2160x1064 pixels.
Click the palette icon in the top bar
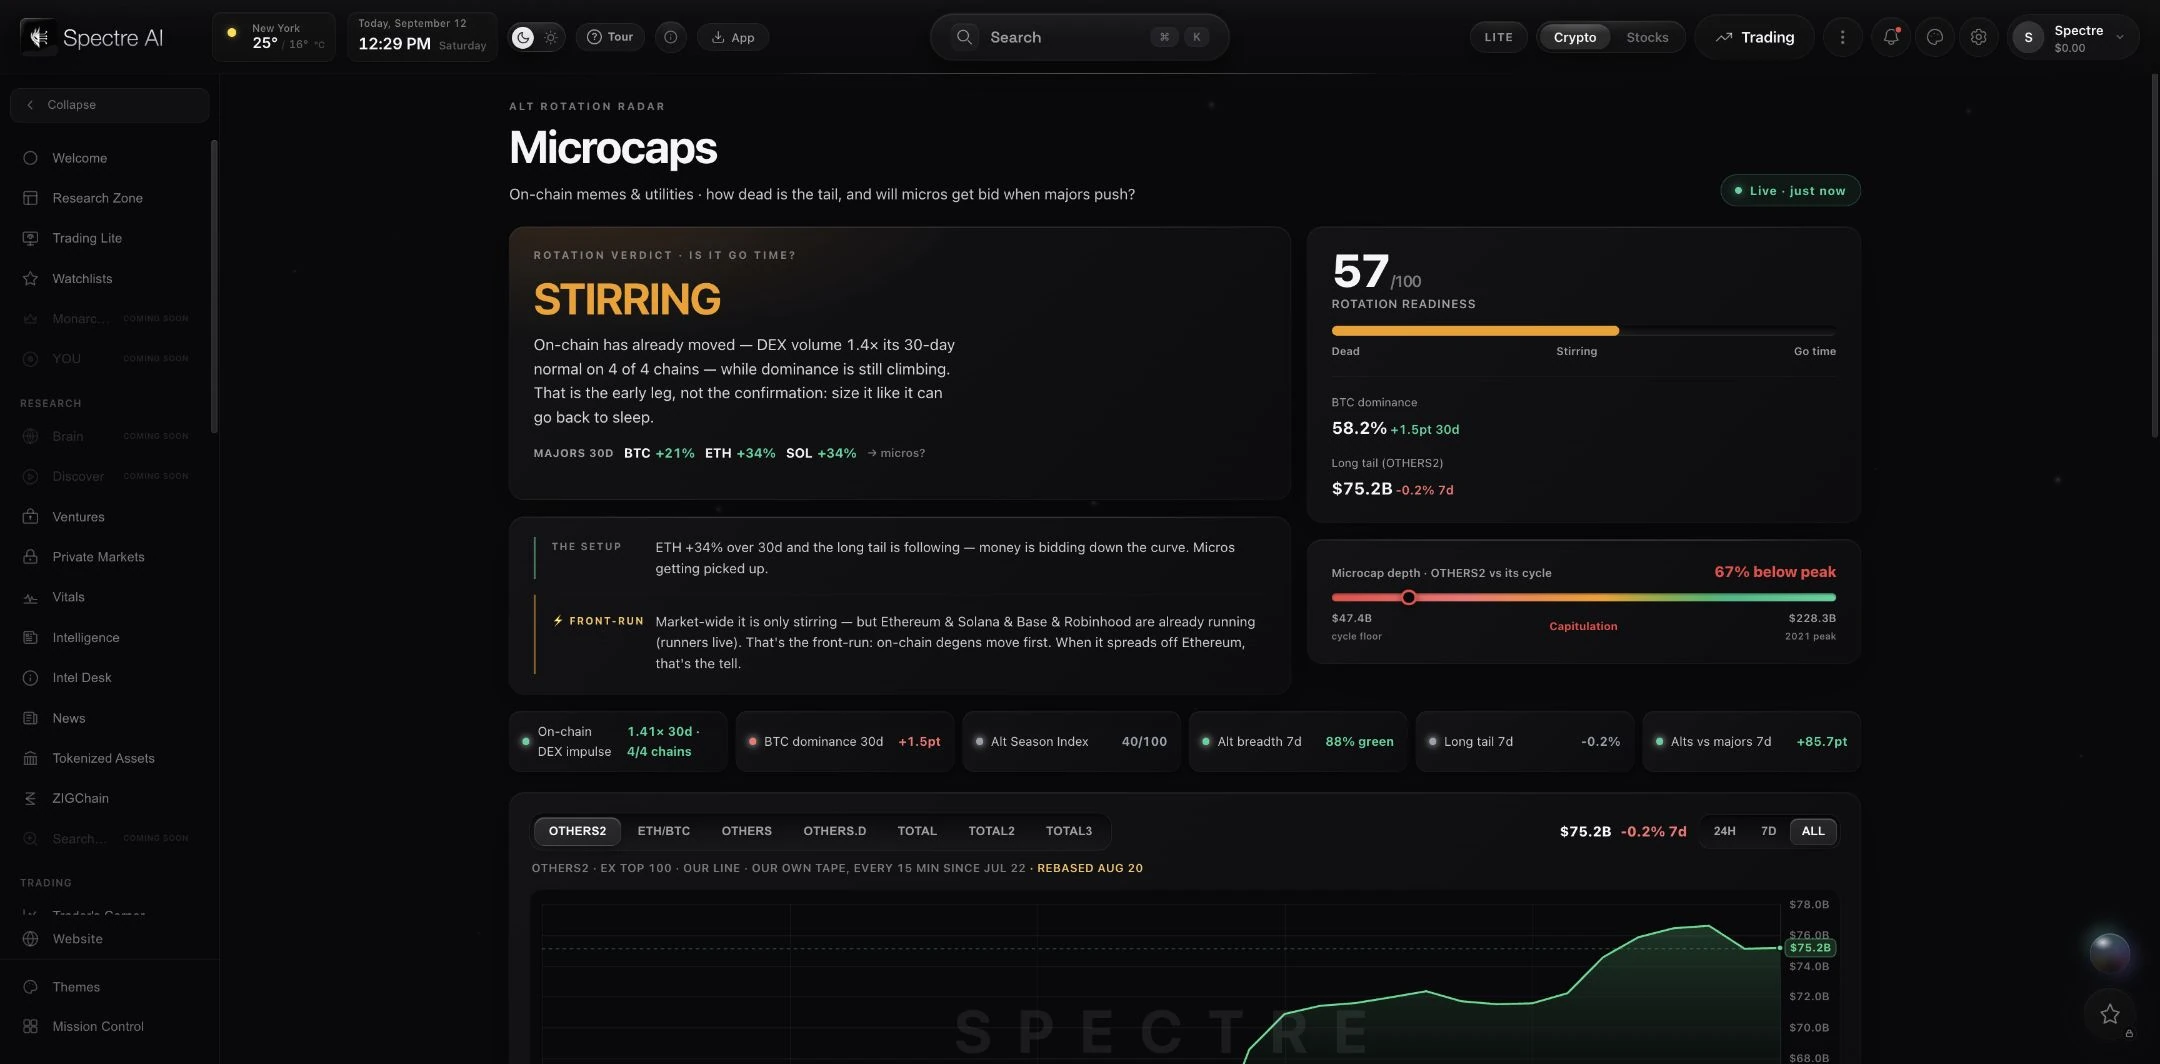(x=1934, y=37)
